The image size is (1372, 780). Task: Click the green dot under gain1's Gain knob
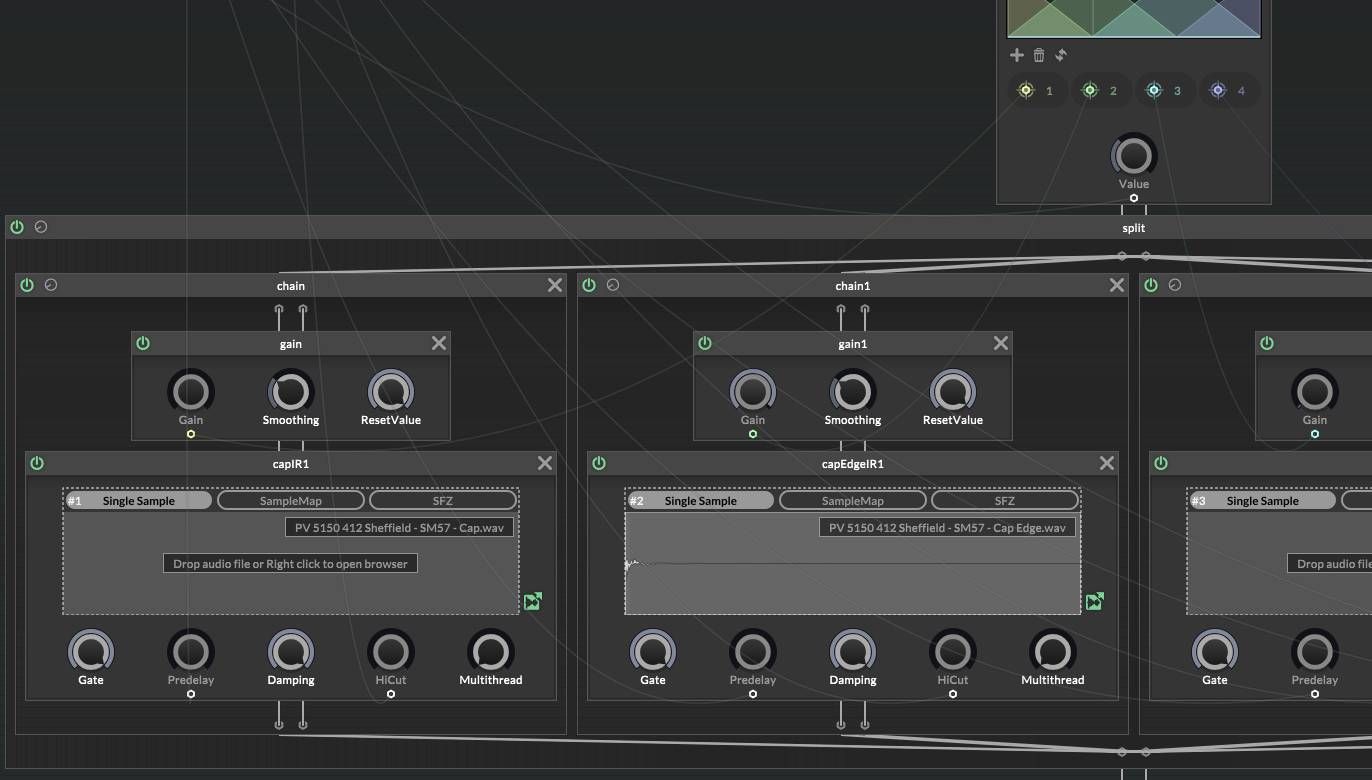click(753, 434)
